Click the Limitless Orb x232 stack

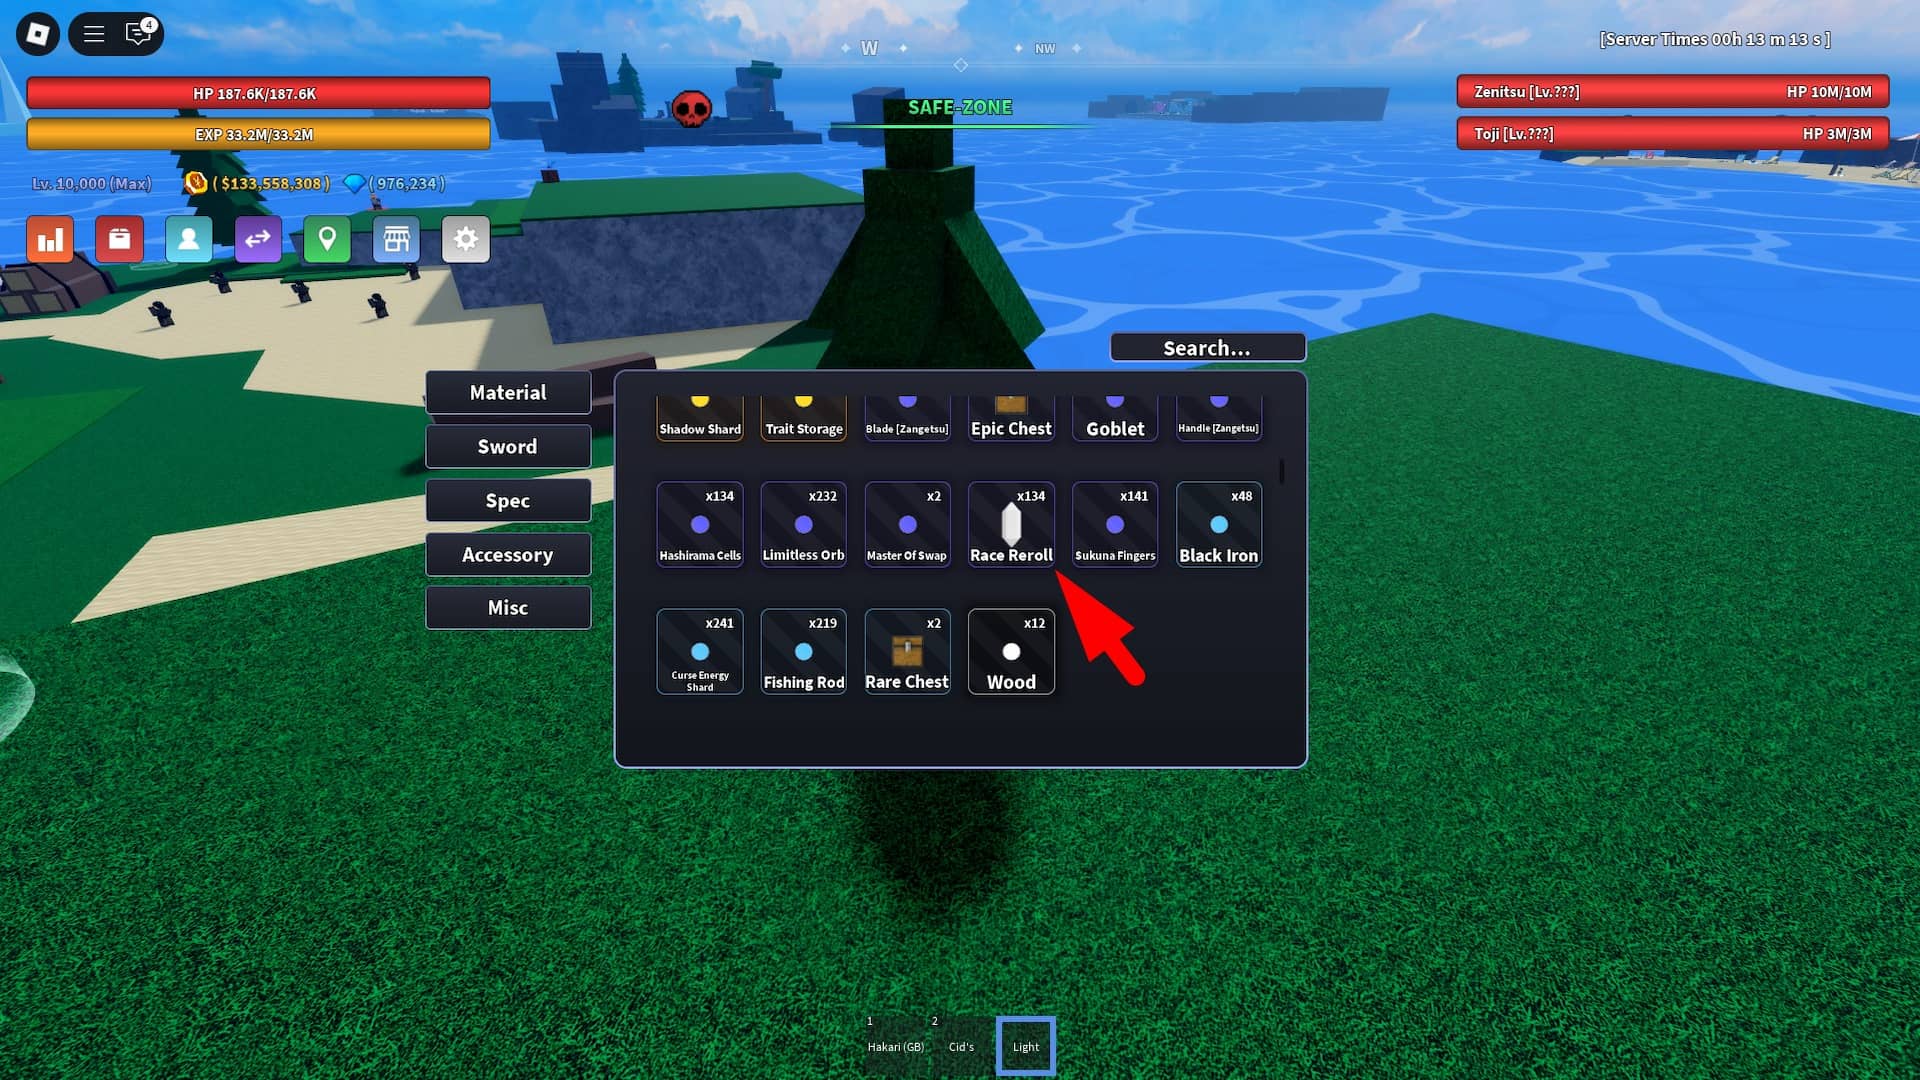pos(803,525)
